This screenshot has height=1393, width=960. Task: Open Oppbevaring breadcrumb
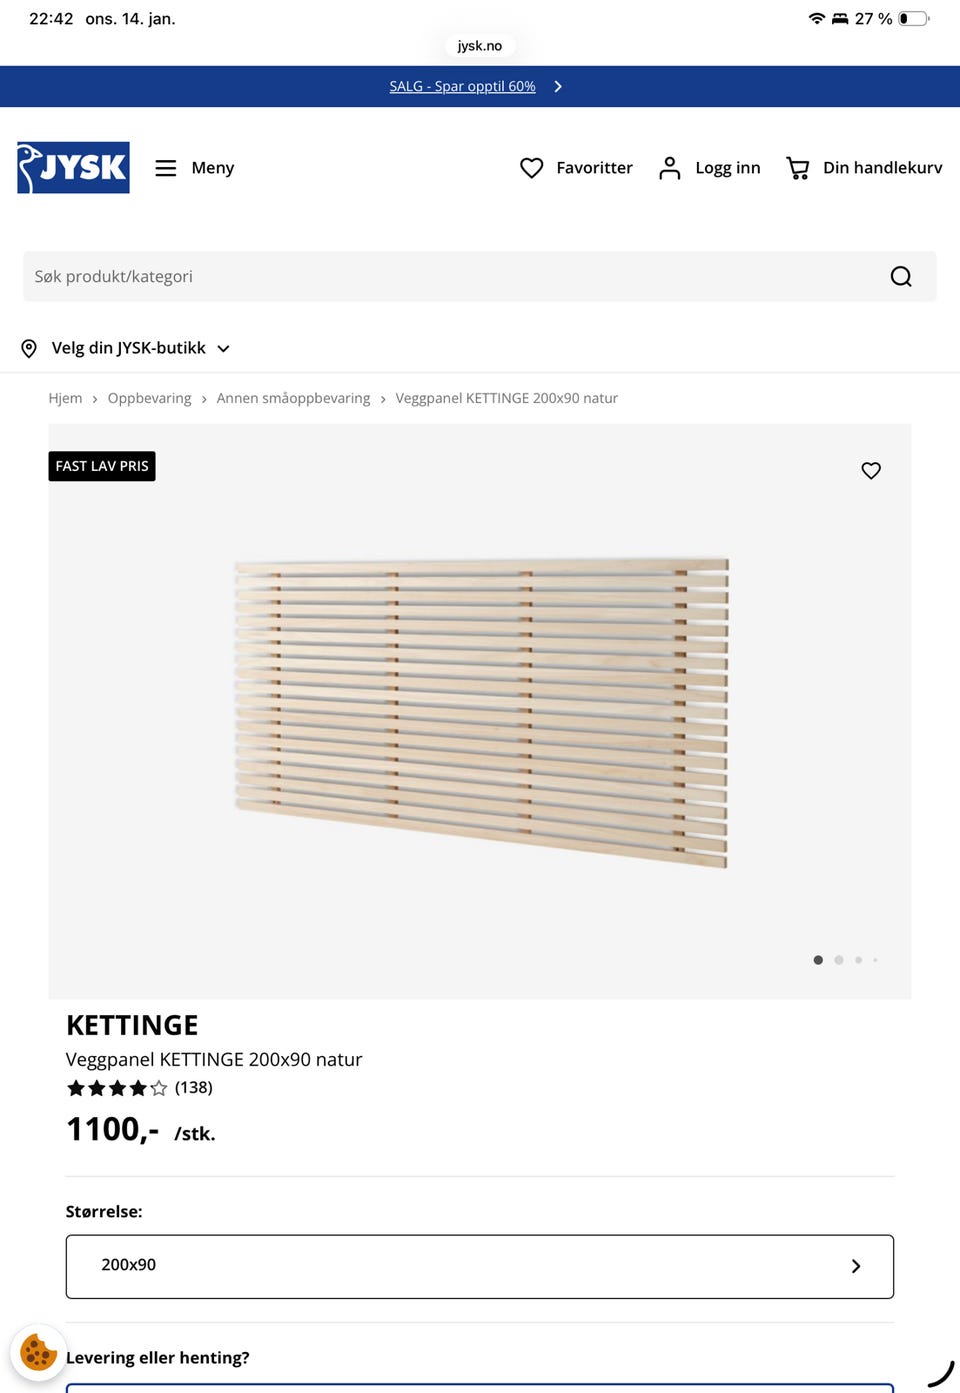point(149,398)
